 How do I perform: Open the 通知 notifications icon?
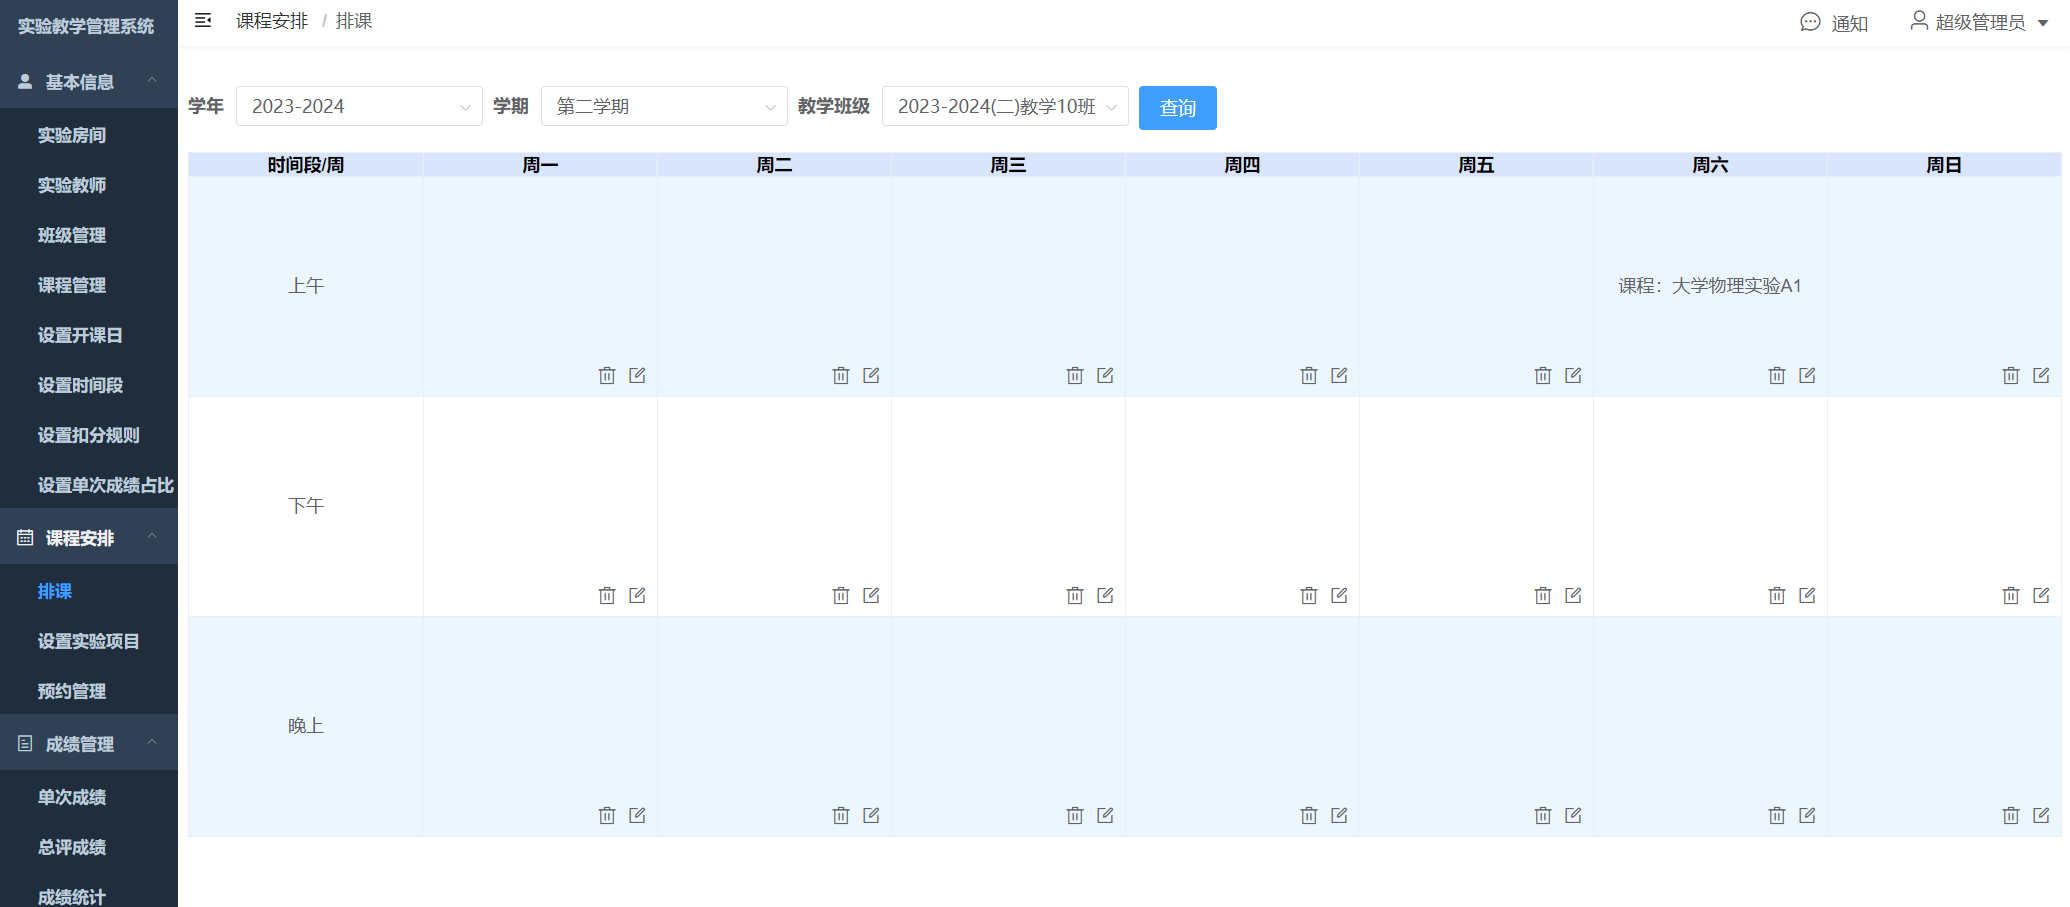(1810, 22)
